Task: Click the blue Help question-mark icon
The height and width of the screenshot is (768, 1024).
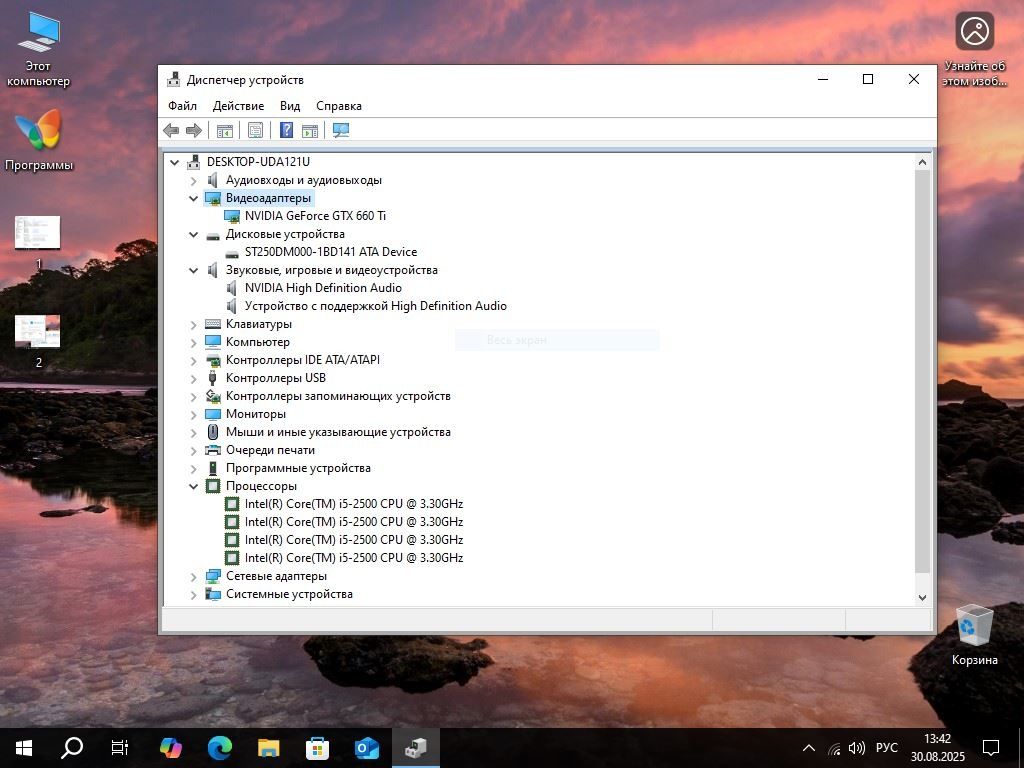Action: click(x=286, y=131)
